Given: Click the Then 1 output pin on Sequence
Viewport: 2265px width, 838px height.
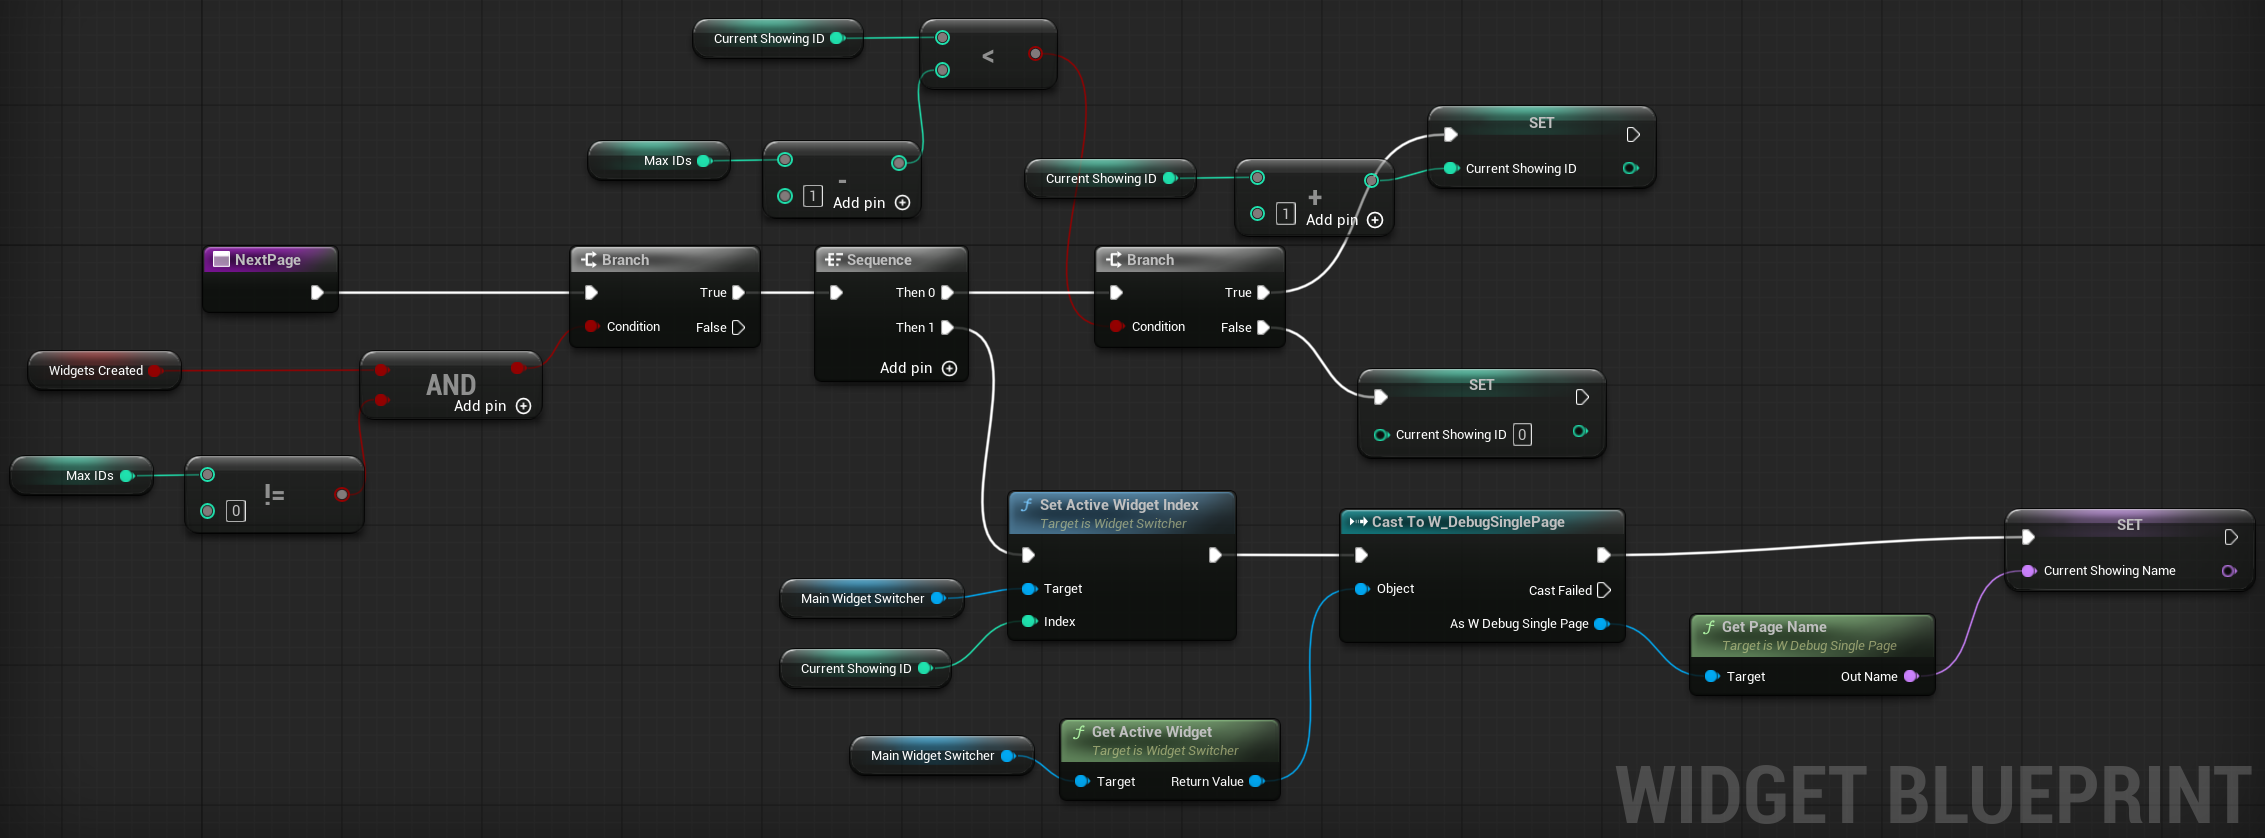Looking at the screenshot, I should (947, 328).
